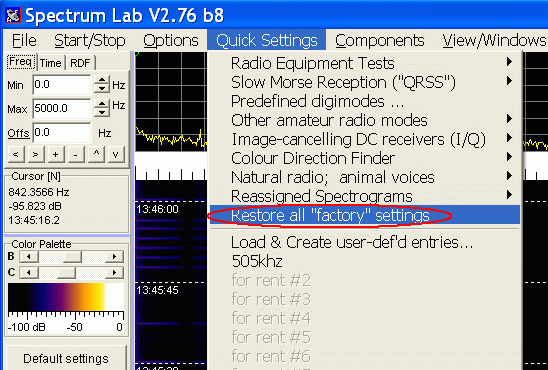Expand Colour Direction Finder submenu
548x370 pixels.
(365, 158)
